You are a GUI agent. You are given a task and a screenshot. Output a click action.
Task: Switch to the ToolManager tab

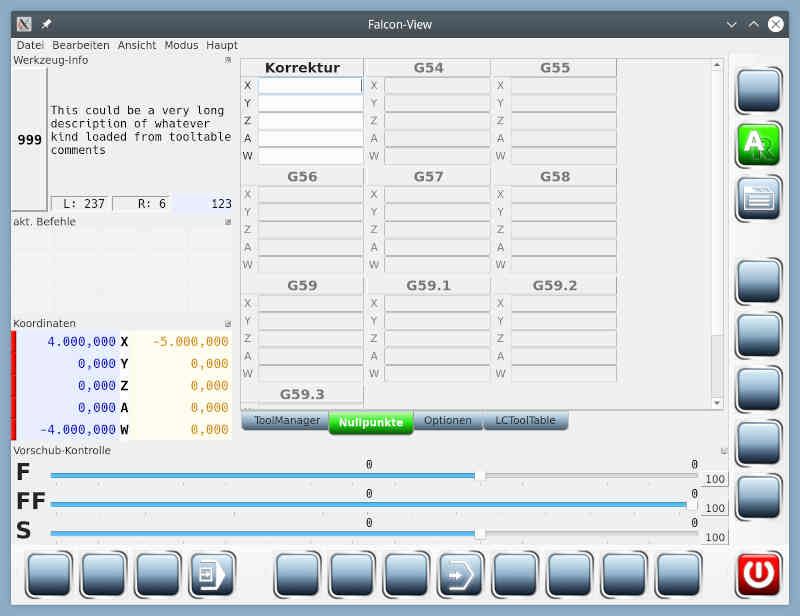[x=285, y=421]
